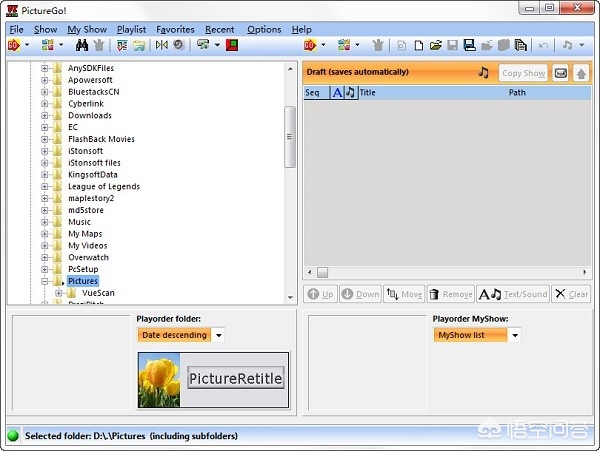
Task: Click the monitor display icon in left toolbar
Action: point(203,45)
